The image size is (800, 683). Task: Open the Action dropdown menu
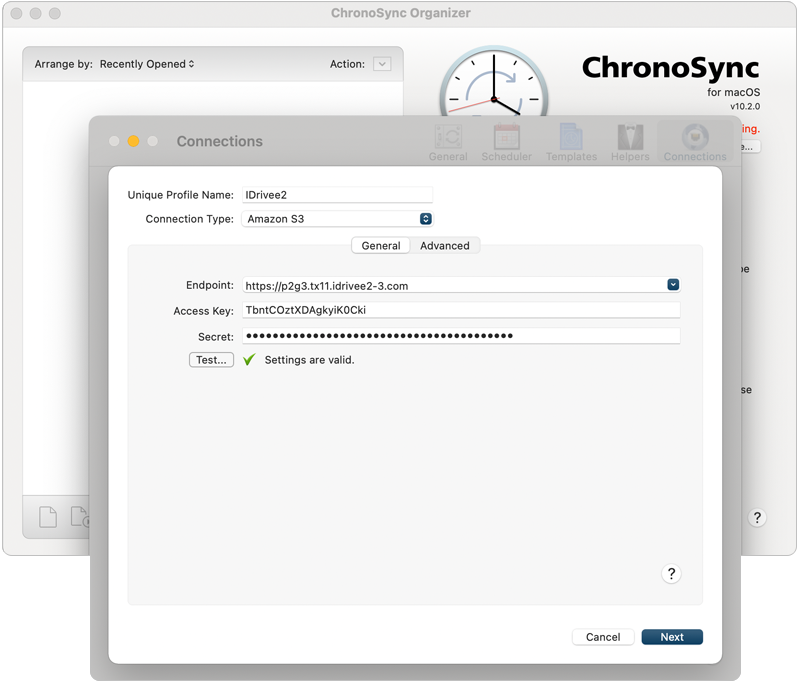point(382,64)
